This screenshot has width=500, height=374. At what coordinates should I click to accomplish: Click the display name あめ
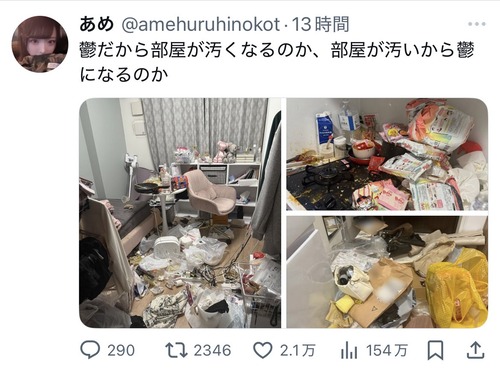tap(97, 24)
